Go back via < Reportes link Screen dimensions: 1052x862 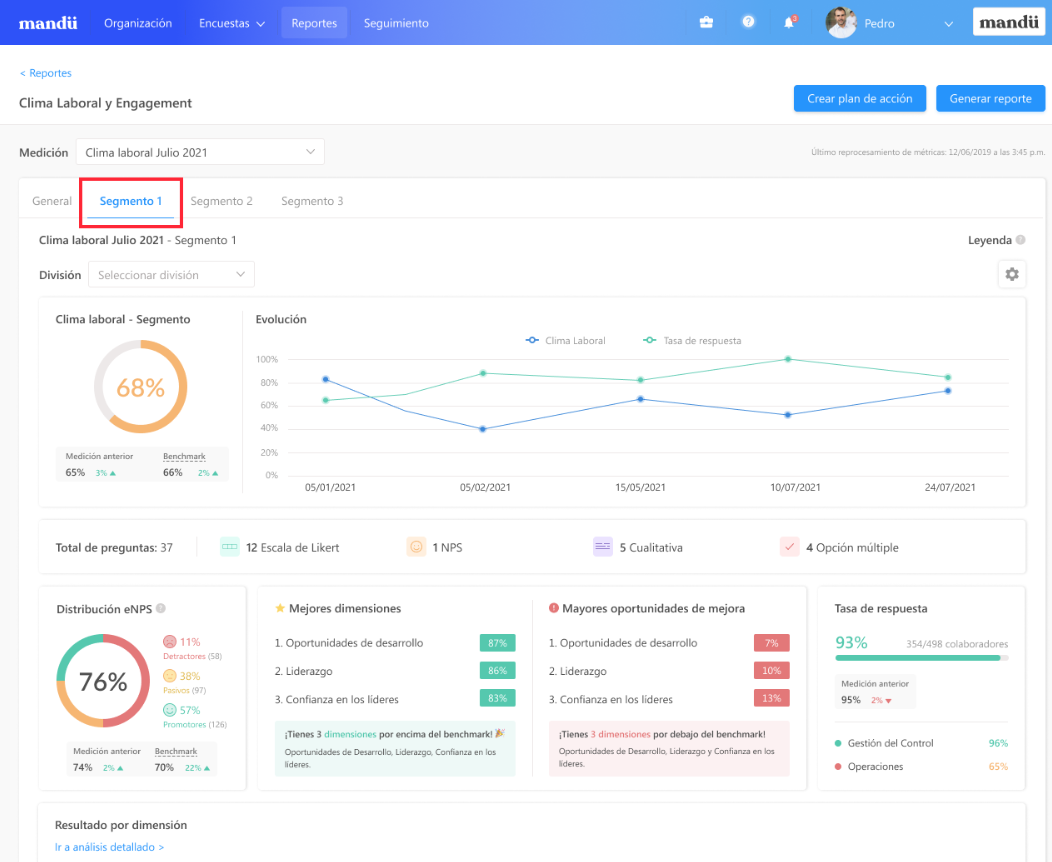point(46,73)
